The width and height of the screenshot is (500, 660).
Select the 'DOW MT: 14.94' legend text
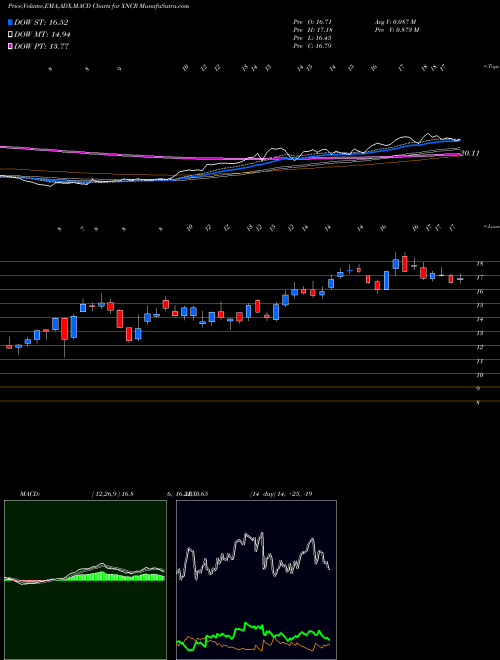42,35
